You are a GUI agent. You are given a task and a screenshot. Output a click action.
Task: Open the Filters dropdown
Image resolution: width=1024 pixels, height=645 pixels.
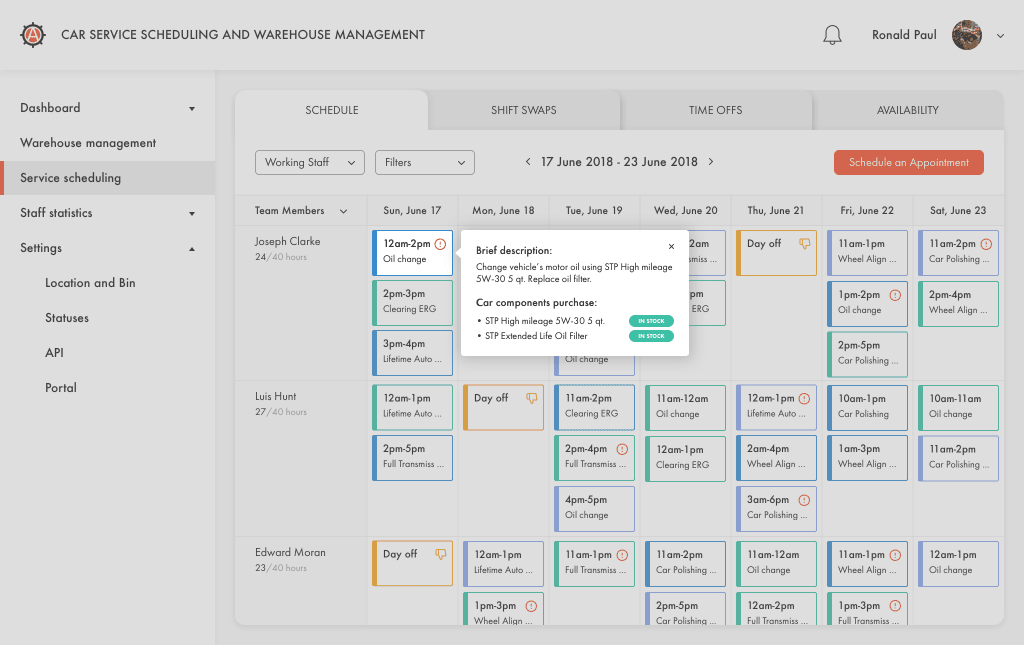coord(424,163)
